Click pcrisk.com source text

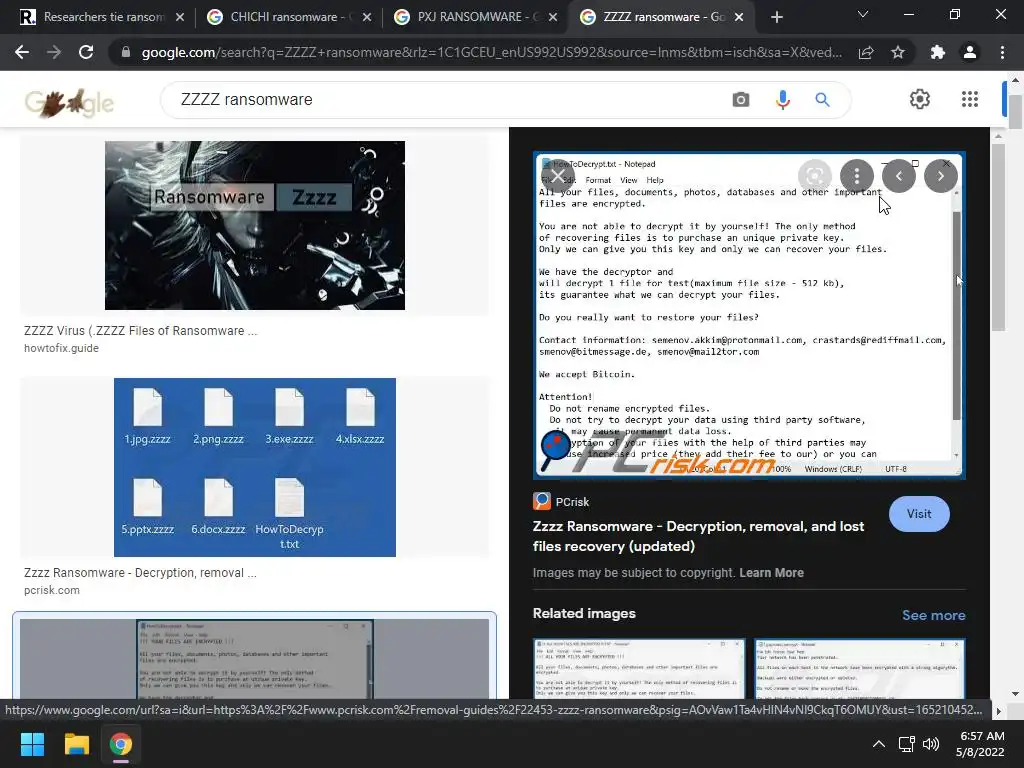pyautogui.click(x=52, y=590)
